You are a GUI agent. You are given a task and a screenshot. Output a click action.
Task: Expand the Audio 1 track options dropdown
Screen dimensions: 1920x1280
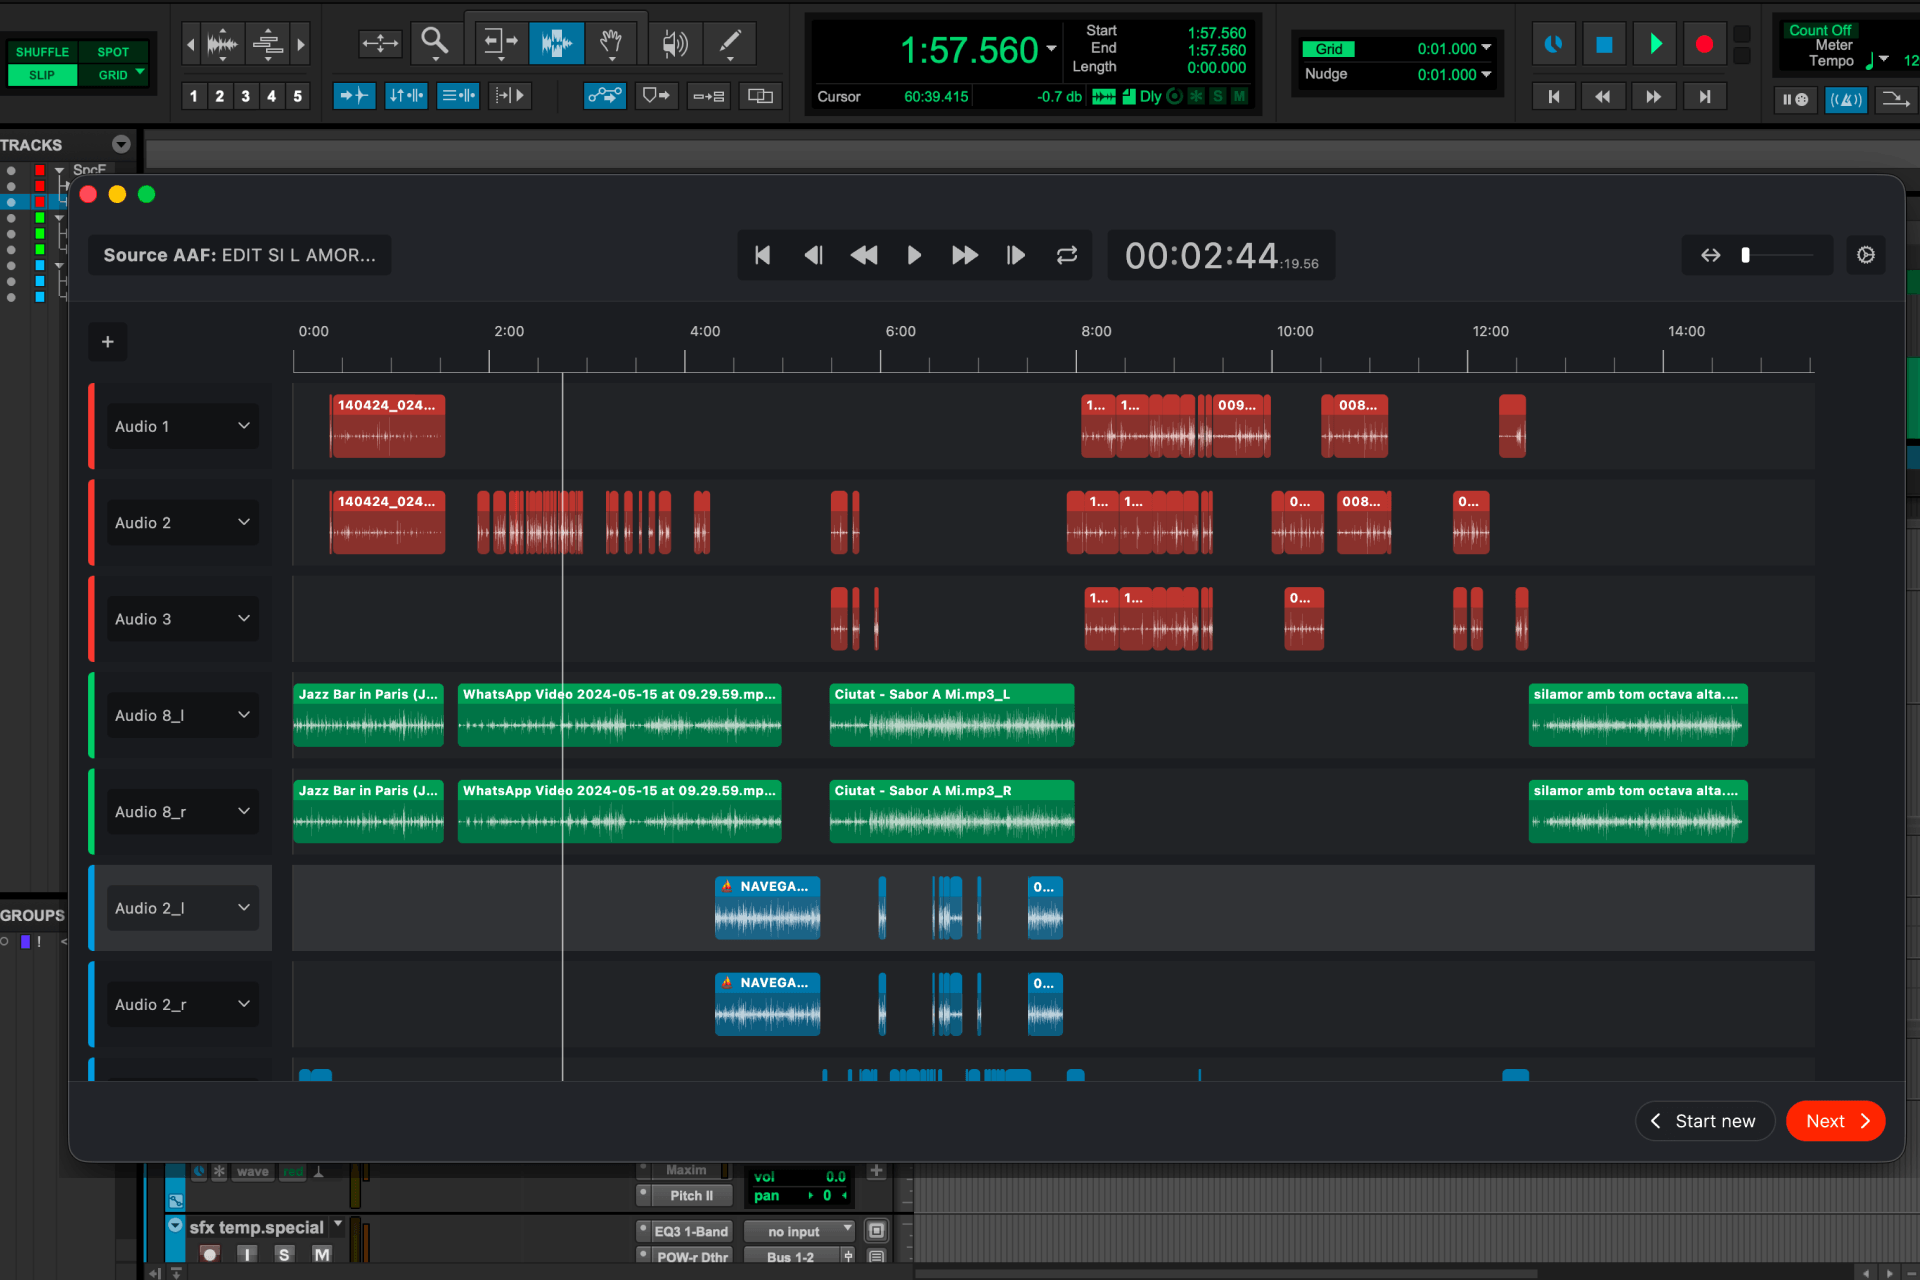click(x=243, y=426)
